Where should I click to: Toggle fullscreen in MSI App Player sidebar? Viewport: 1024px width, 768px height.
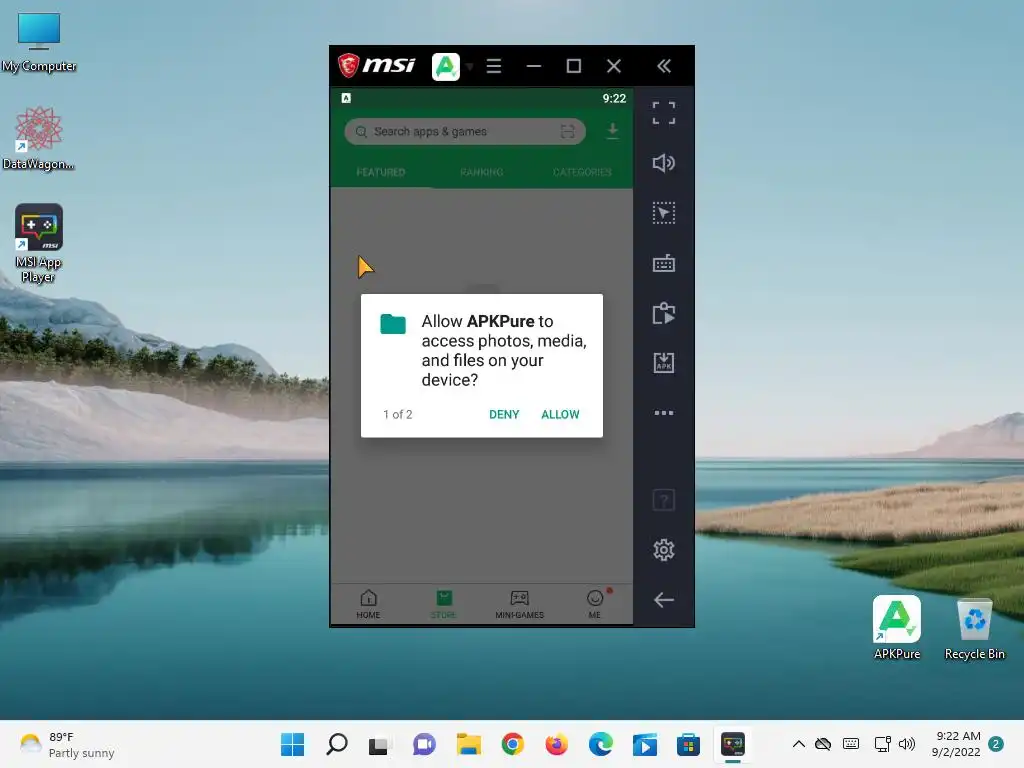(x=664, y=113)
